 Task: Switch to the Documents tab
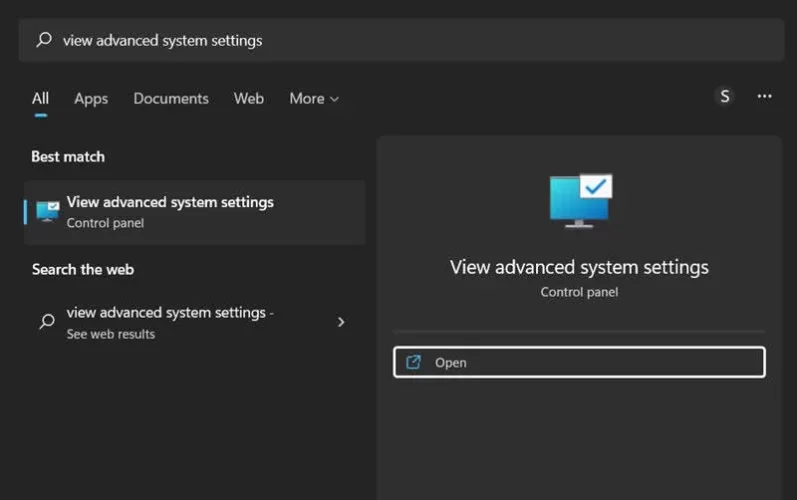click(x=171, y=98)
